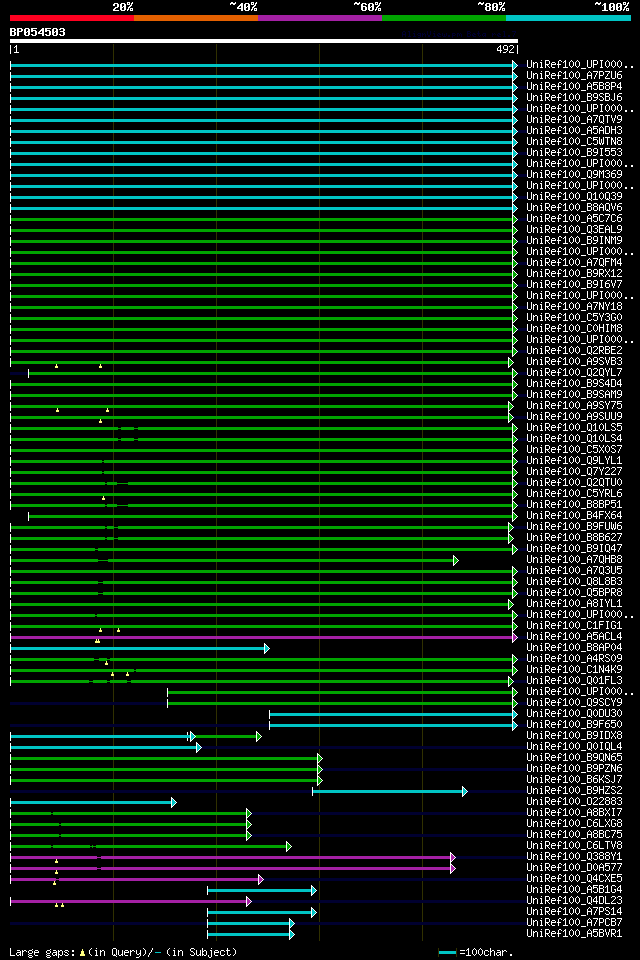Open hit UniRef100_A8BXI7
The width and height of the screenshot is (640, 960).
pyautogui.click(x=574, y=812)
